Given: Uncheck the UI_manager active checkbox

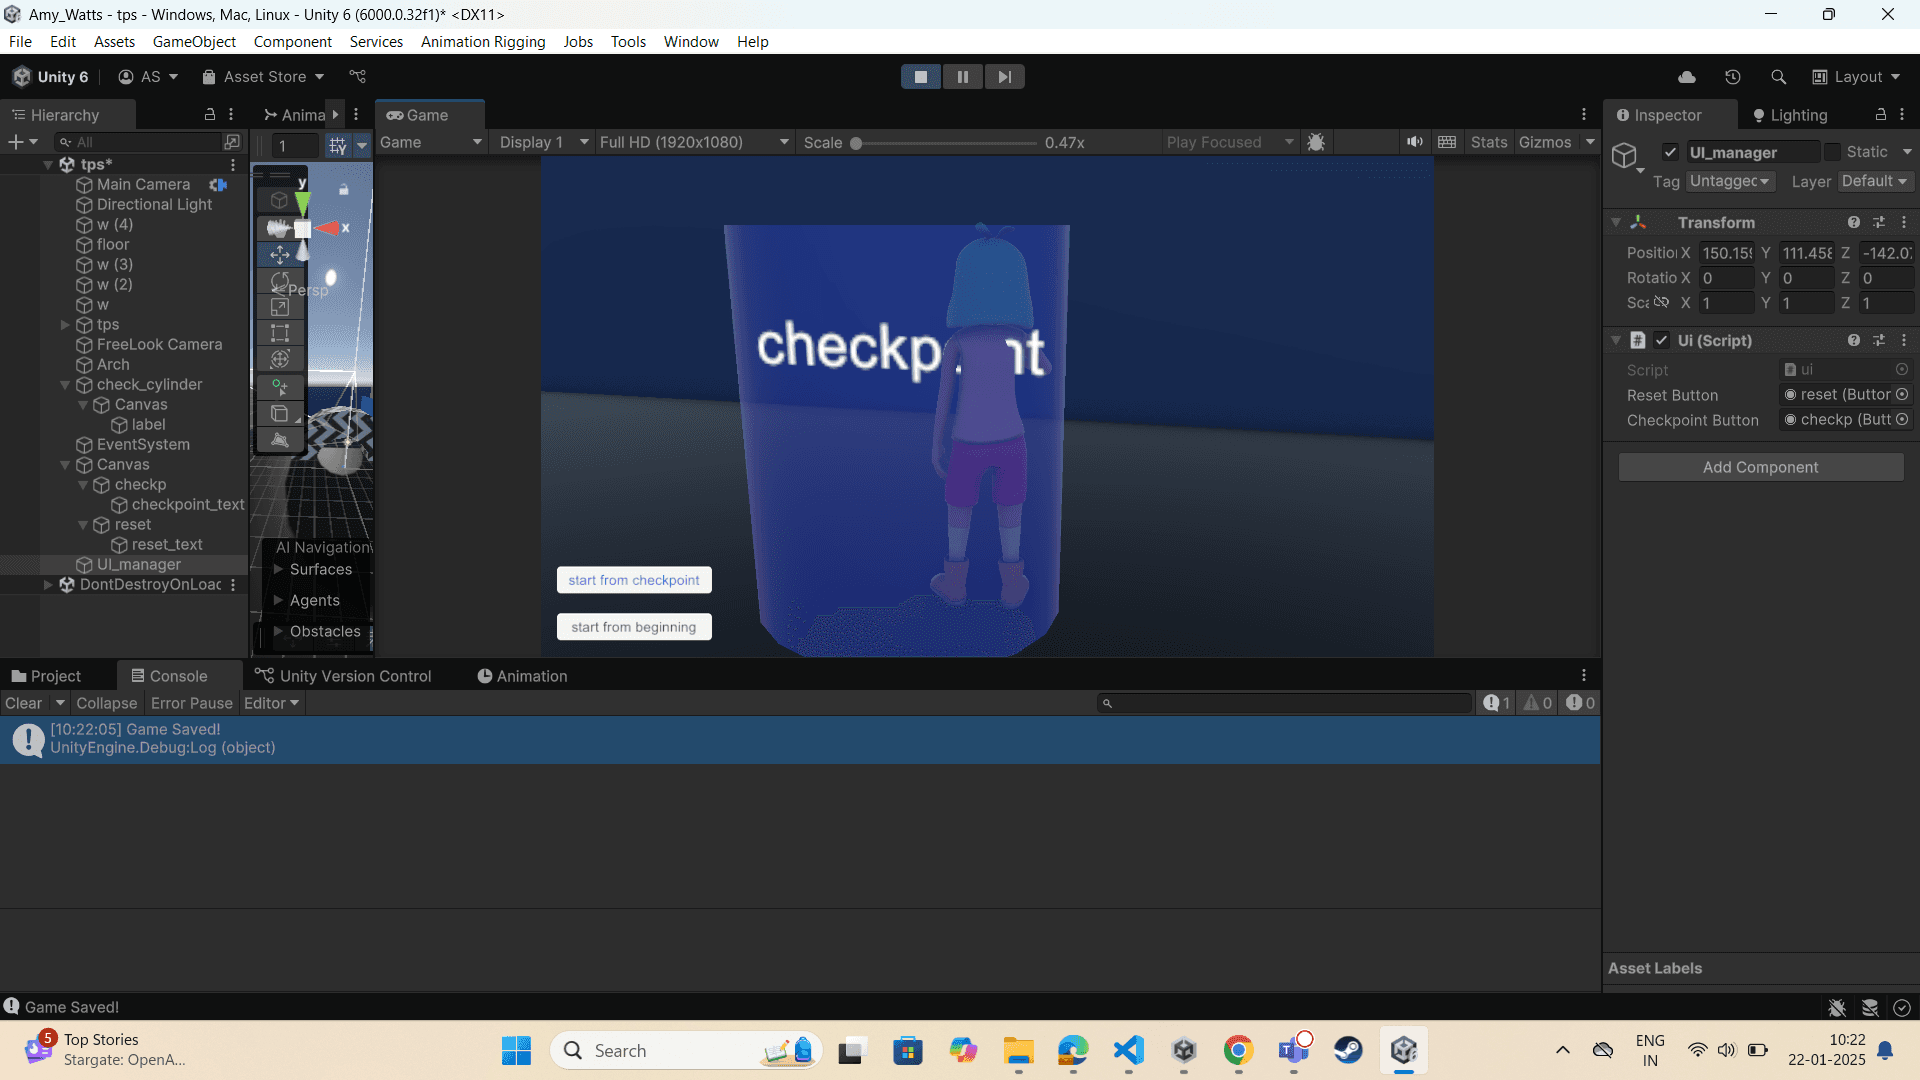Looking at the screenshot, I should tap(1670, 152).
